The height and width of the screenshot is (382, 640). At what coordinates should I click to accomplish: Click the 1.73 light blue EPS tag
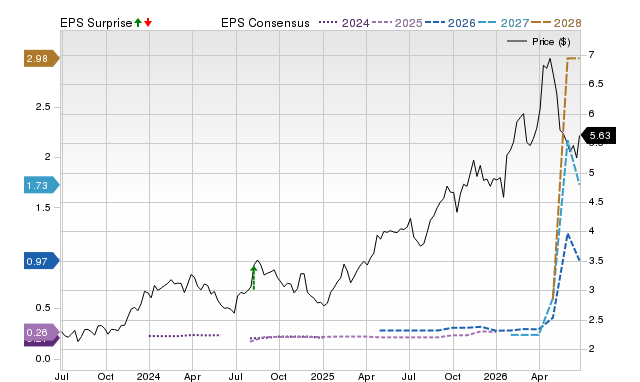[x=42, y=186]
